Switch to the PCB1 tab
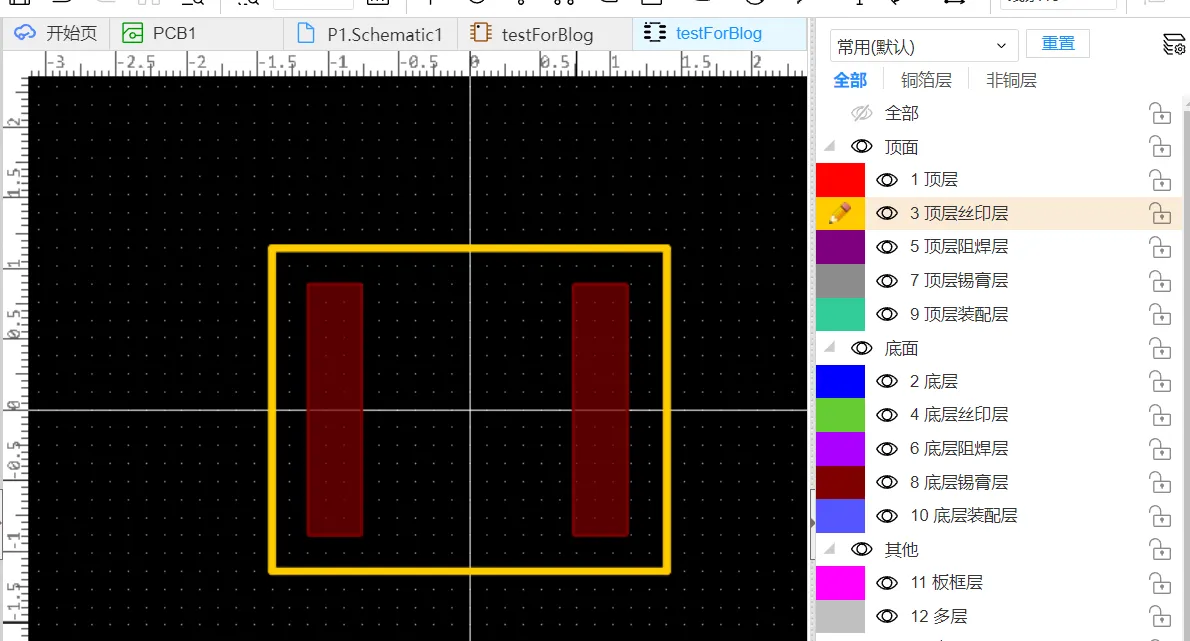1190x641 pixels. pos(159,33)
